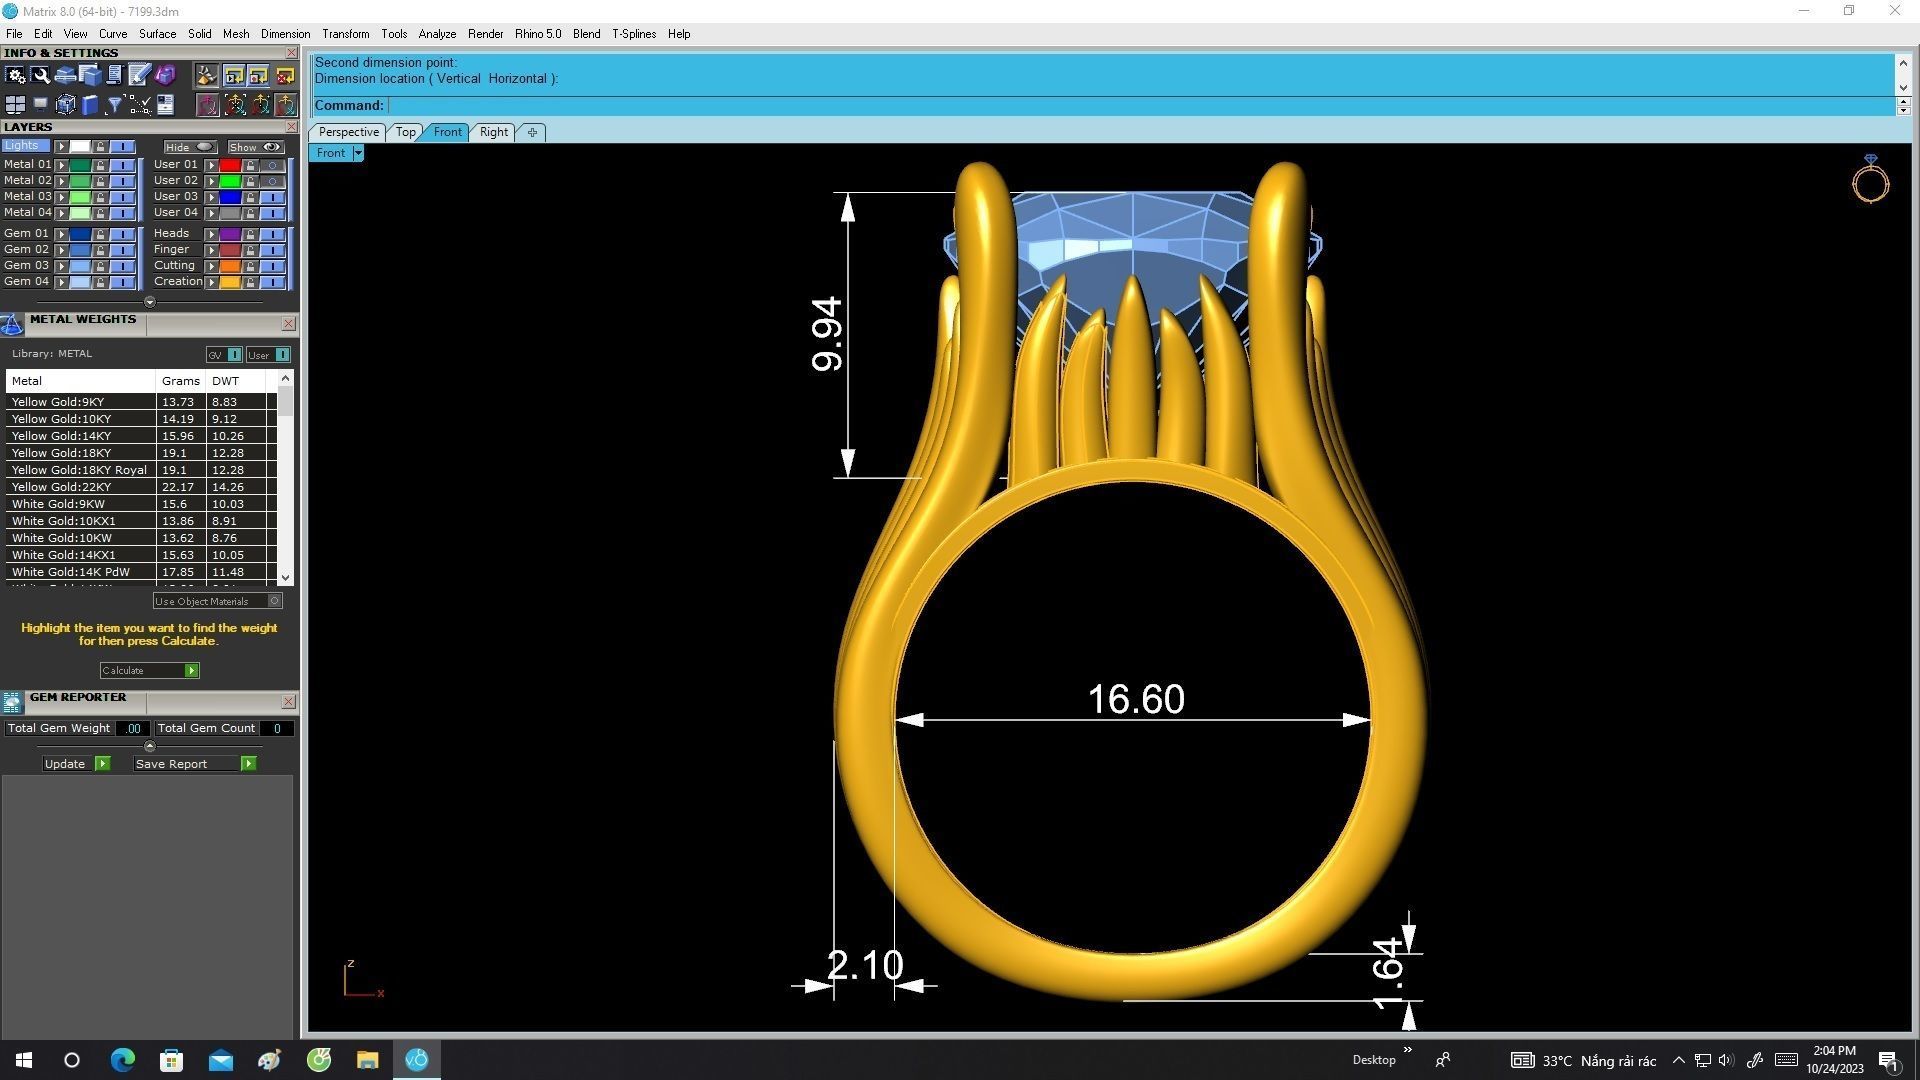
Task: Open the T-Splines menu
Action: point(634,34)
